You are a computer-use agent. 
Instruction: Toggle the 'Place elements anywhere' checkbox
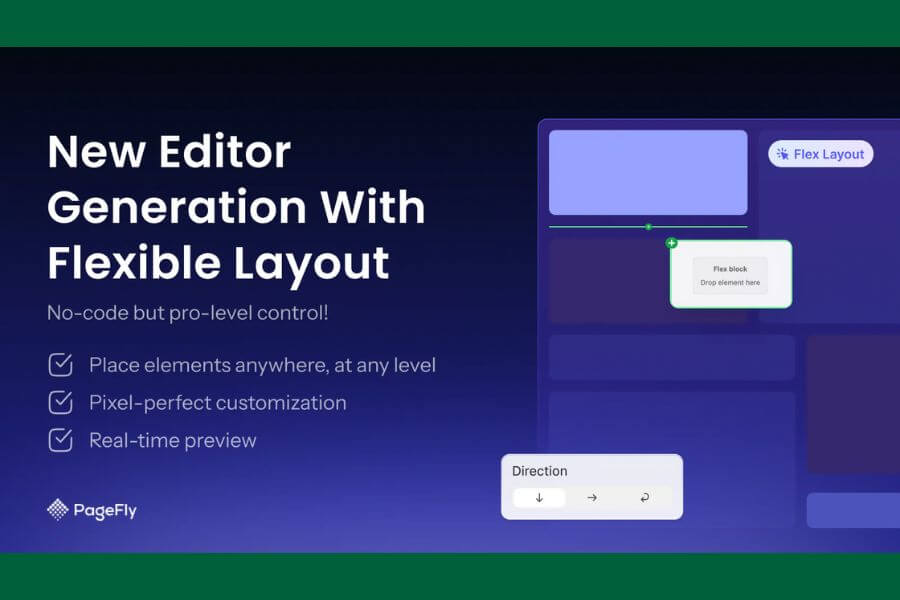point(60,365)
